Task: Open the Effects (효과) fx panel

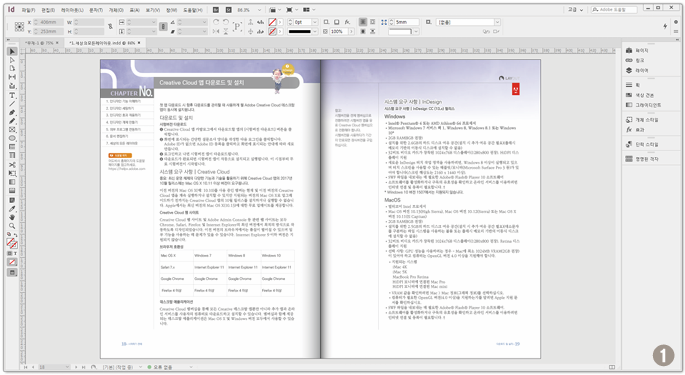Action: point(635,130)
